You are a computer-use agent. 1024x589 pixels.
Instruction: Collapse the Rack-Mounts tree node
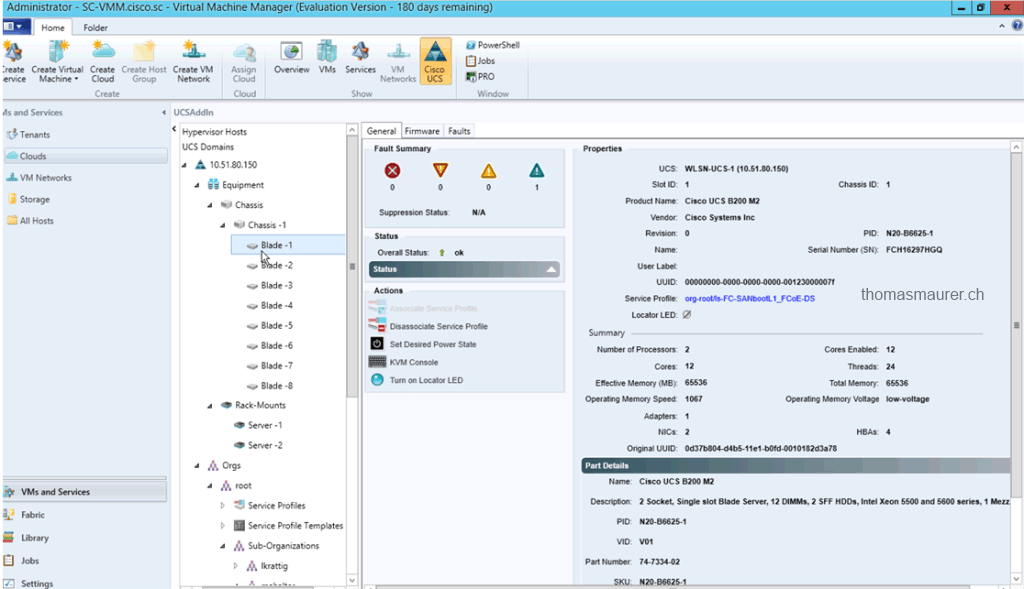point(210,406)
